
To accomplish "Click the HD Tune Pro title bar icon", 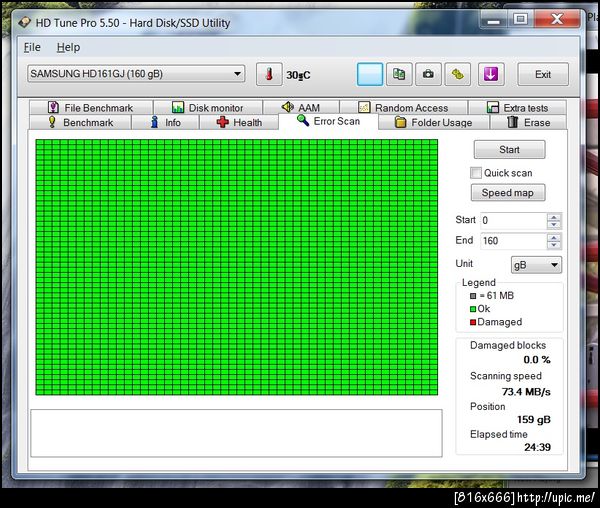I will click(x=24, y=23).
